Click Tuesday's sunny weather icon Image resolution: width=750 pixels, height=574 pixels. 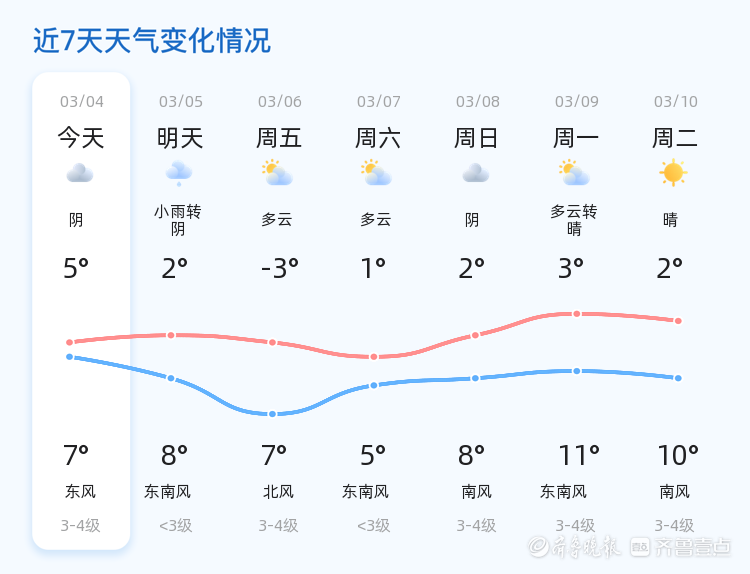673,173
